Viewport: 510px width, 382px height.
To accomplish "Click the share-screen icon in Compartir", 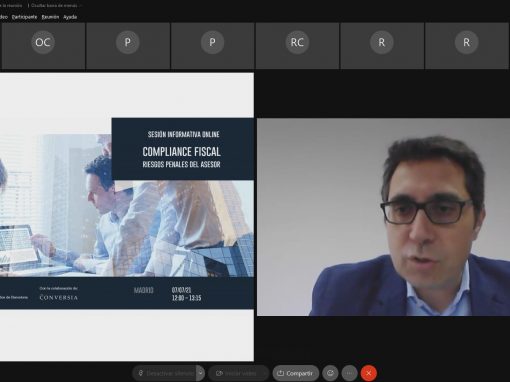I will [x=281, y=373].
